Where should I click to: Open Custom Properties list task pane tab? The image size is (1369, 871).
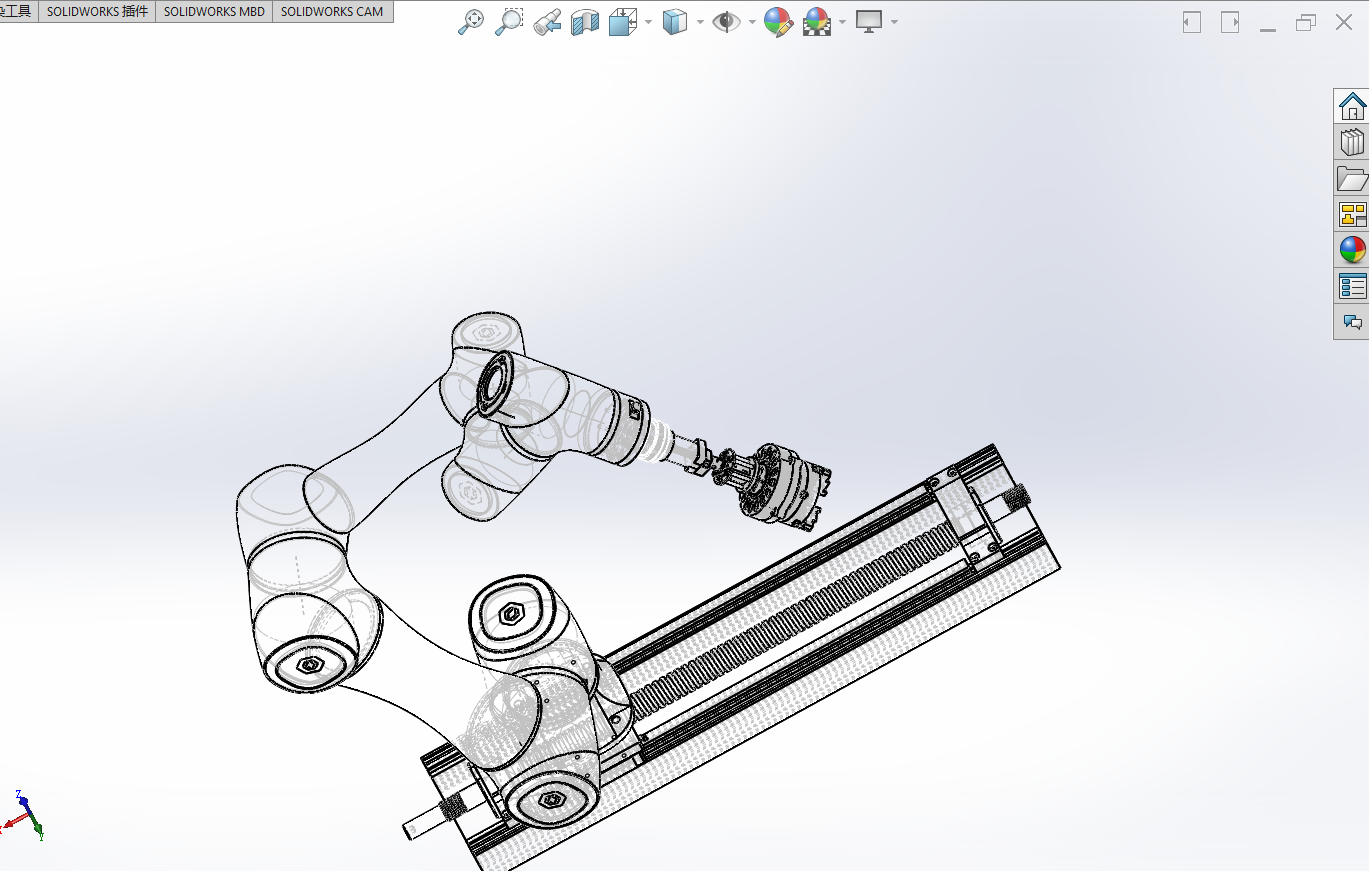click(x=1352, y=286)
